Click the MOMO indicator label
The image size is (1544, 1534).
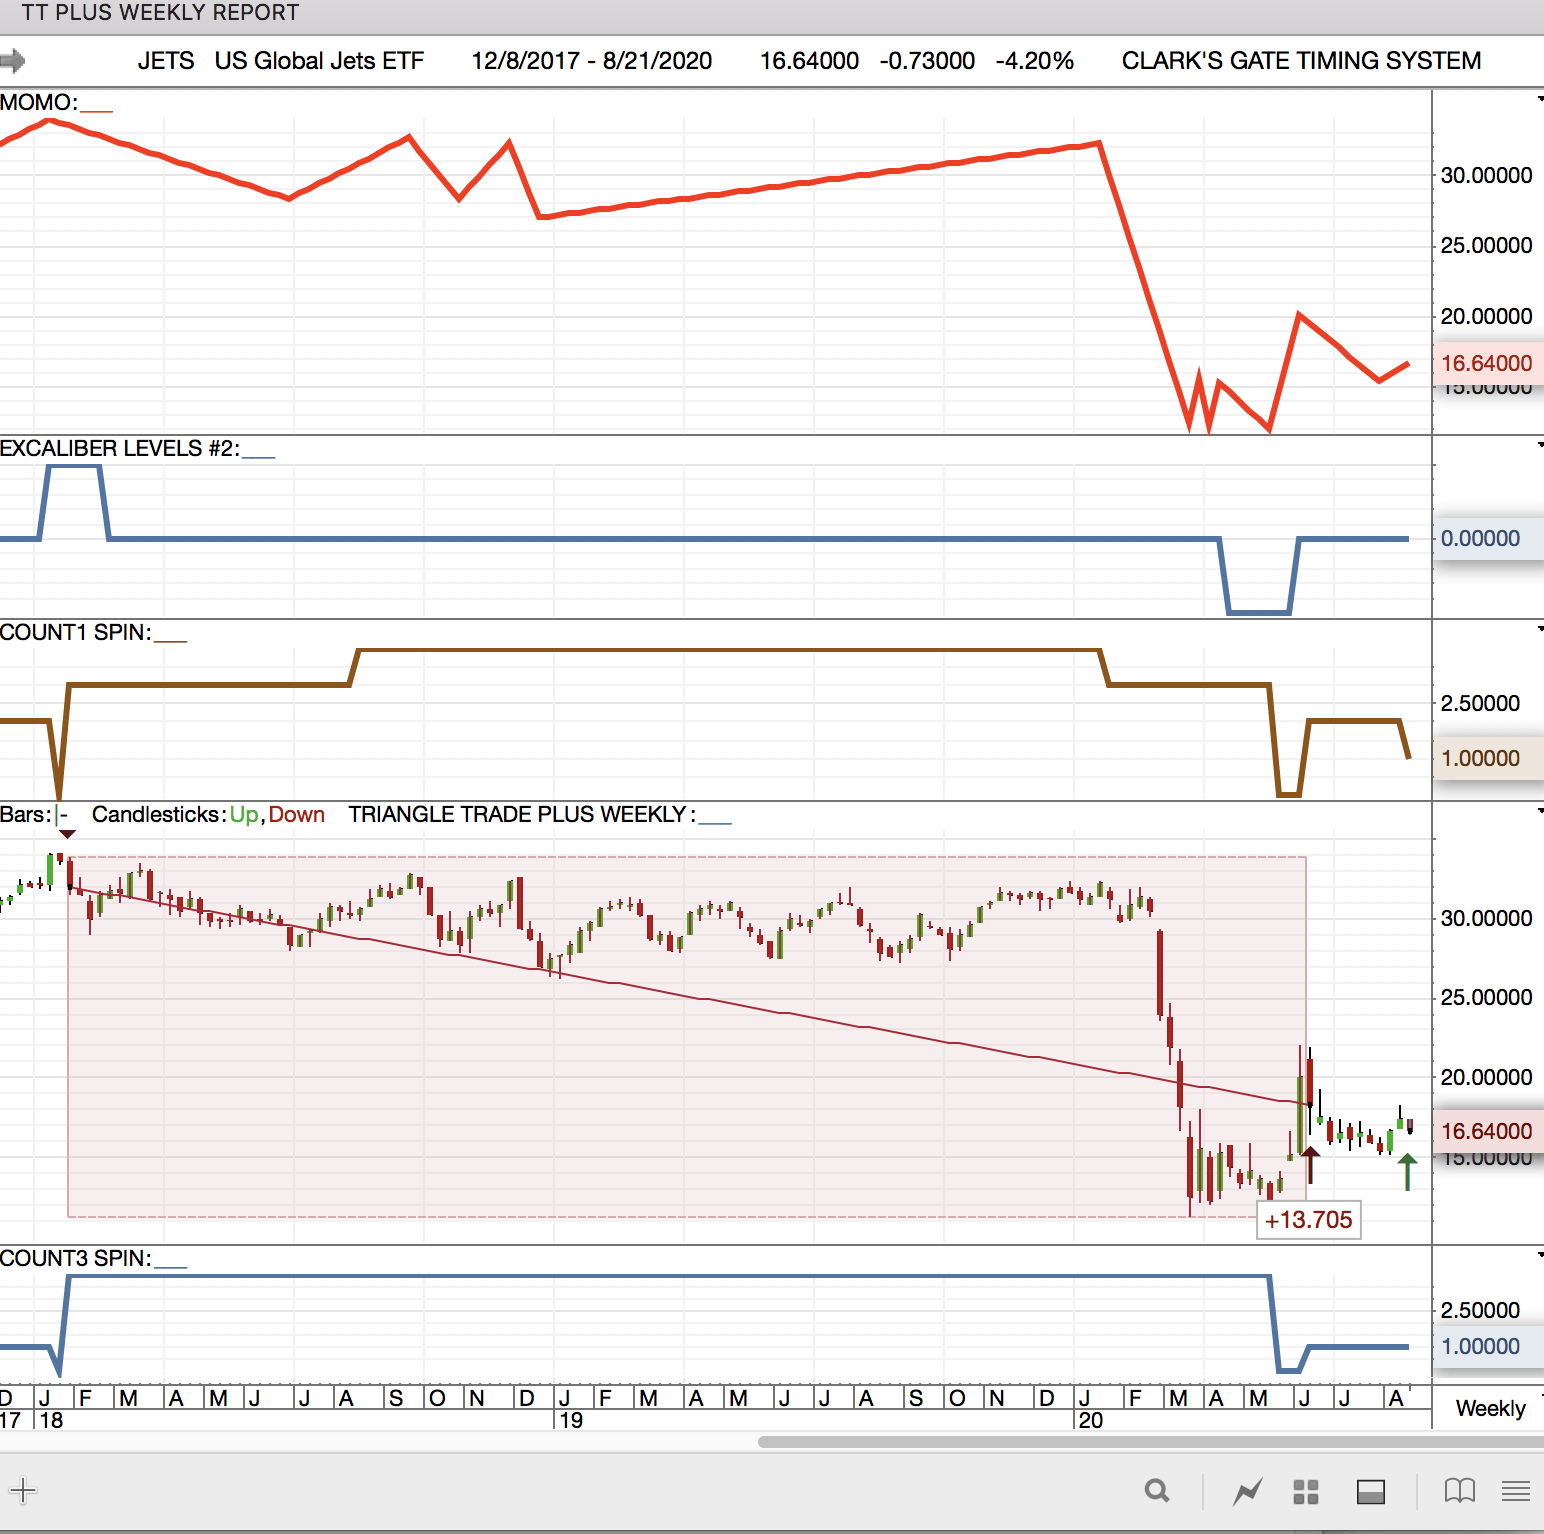point(38,102)
